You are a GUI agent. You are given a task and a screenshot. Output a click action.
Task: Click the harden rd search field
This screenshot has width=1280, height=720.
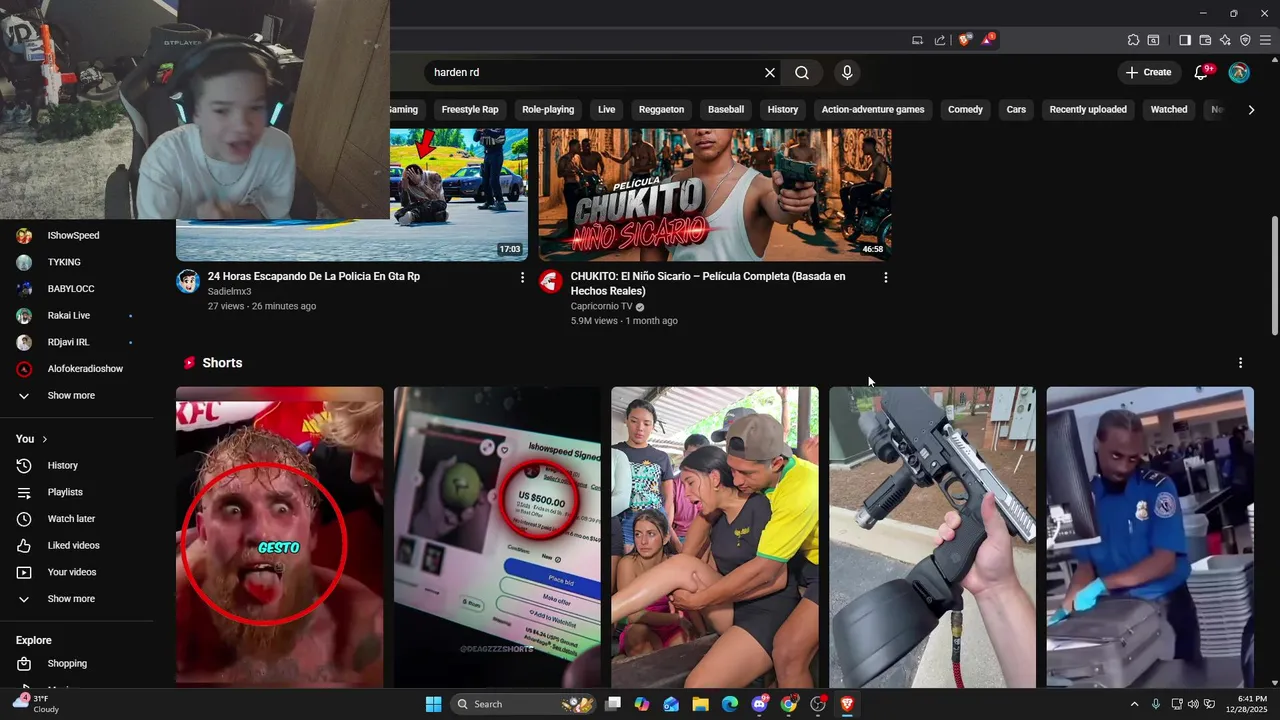[x=595, y=72]
